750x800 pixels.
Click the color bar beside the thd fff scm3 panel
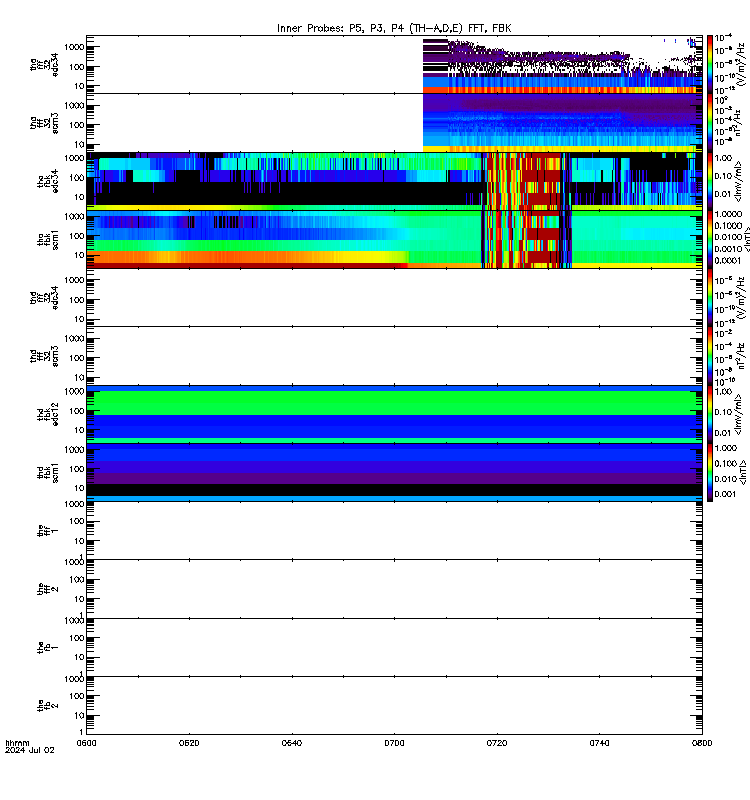pyautogui.click(x=709, y=356)
